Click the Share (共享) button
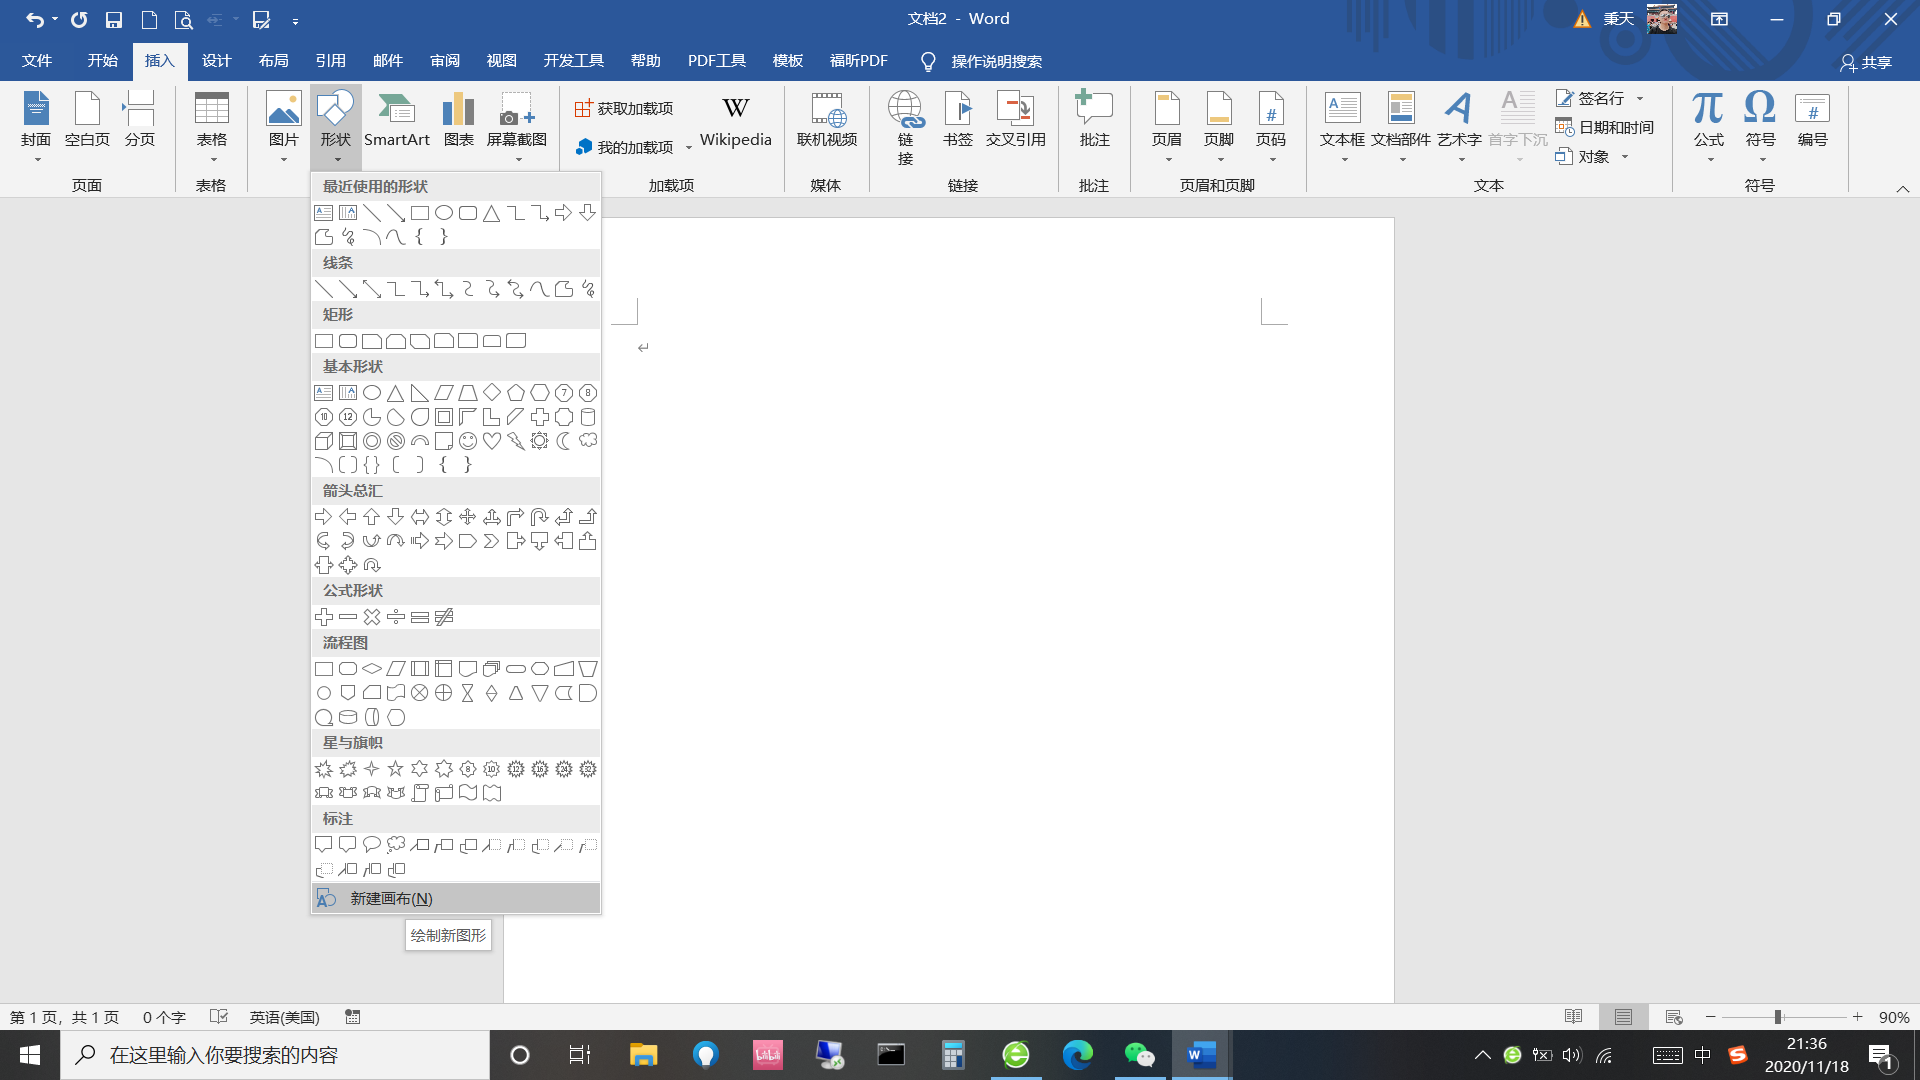1920x1080 pixels. (x=1866, y=62)
